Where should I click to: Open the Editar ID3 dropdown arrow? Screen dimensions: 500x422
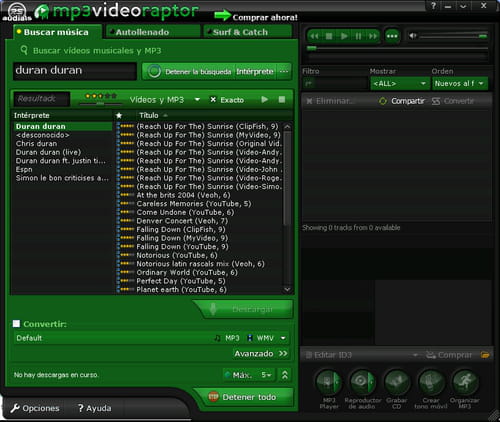(x=415, y=355)
